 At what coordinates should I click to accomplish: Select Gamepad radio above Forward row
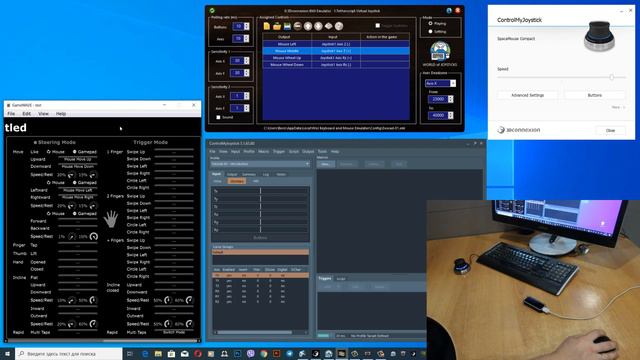(x=75, y=213)
